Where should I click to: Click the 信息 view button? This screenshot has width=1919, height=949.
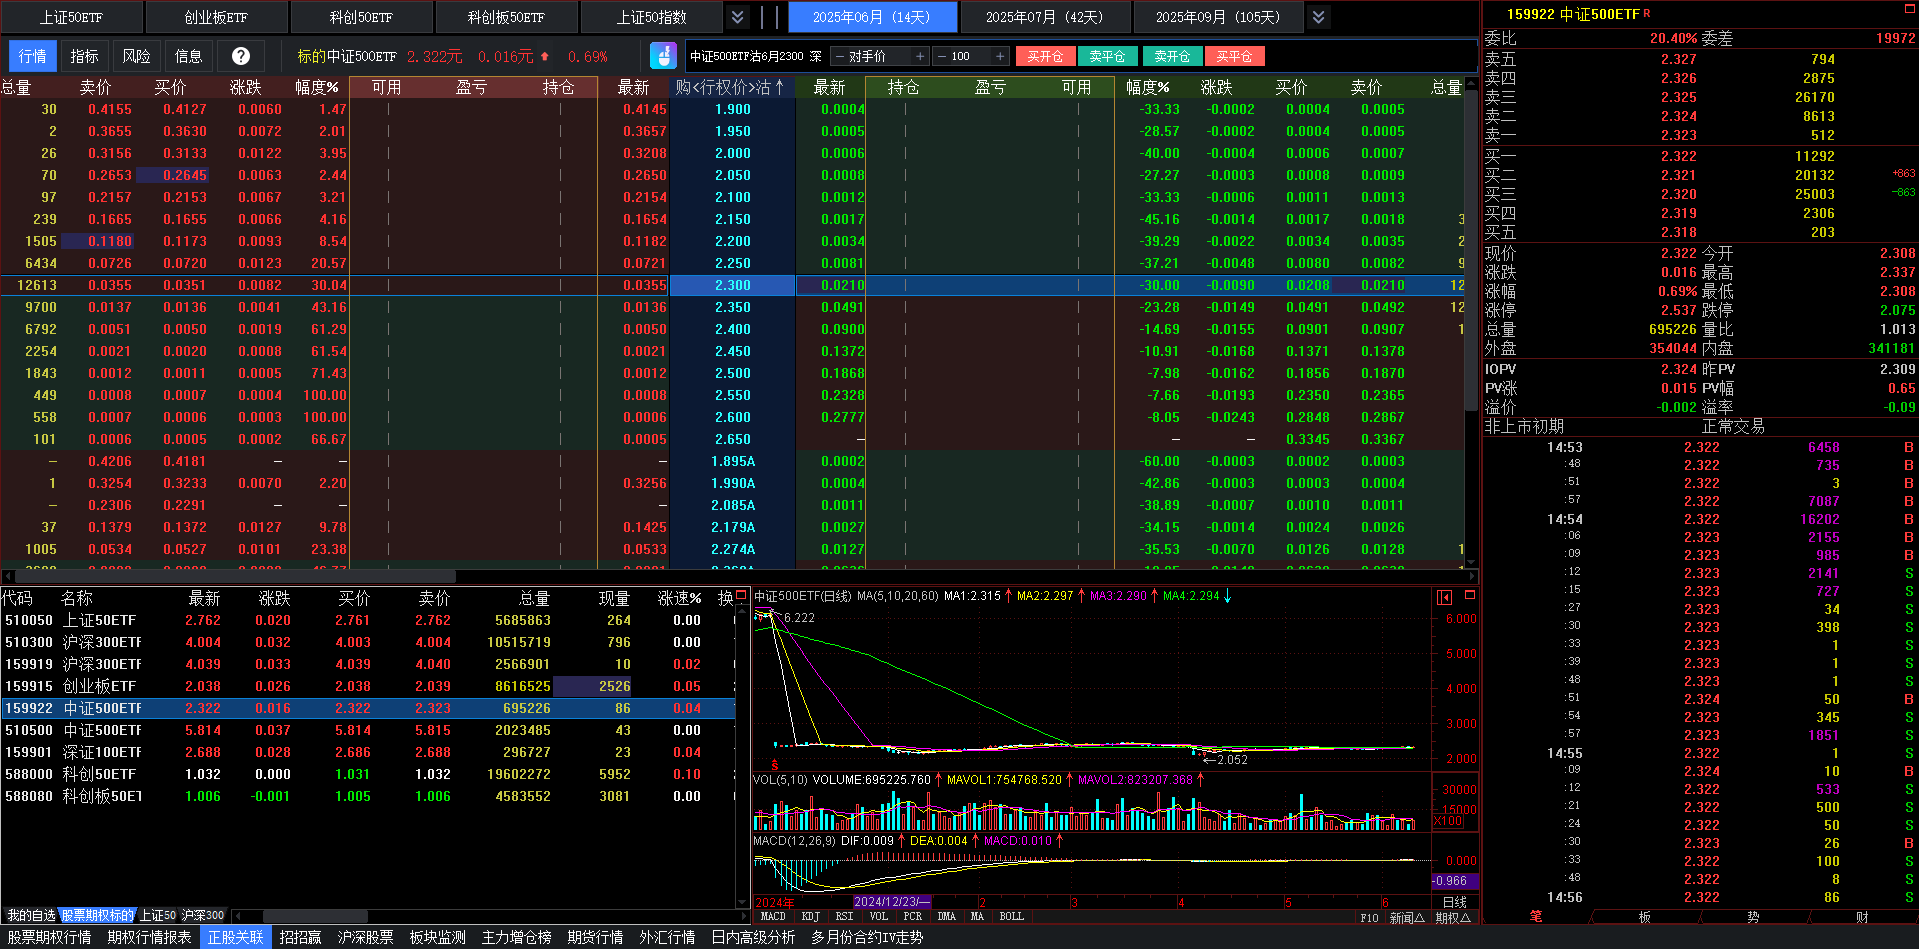(189, 57)
